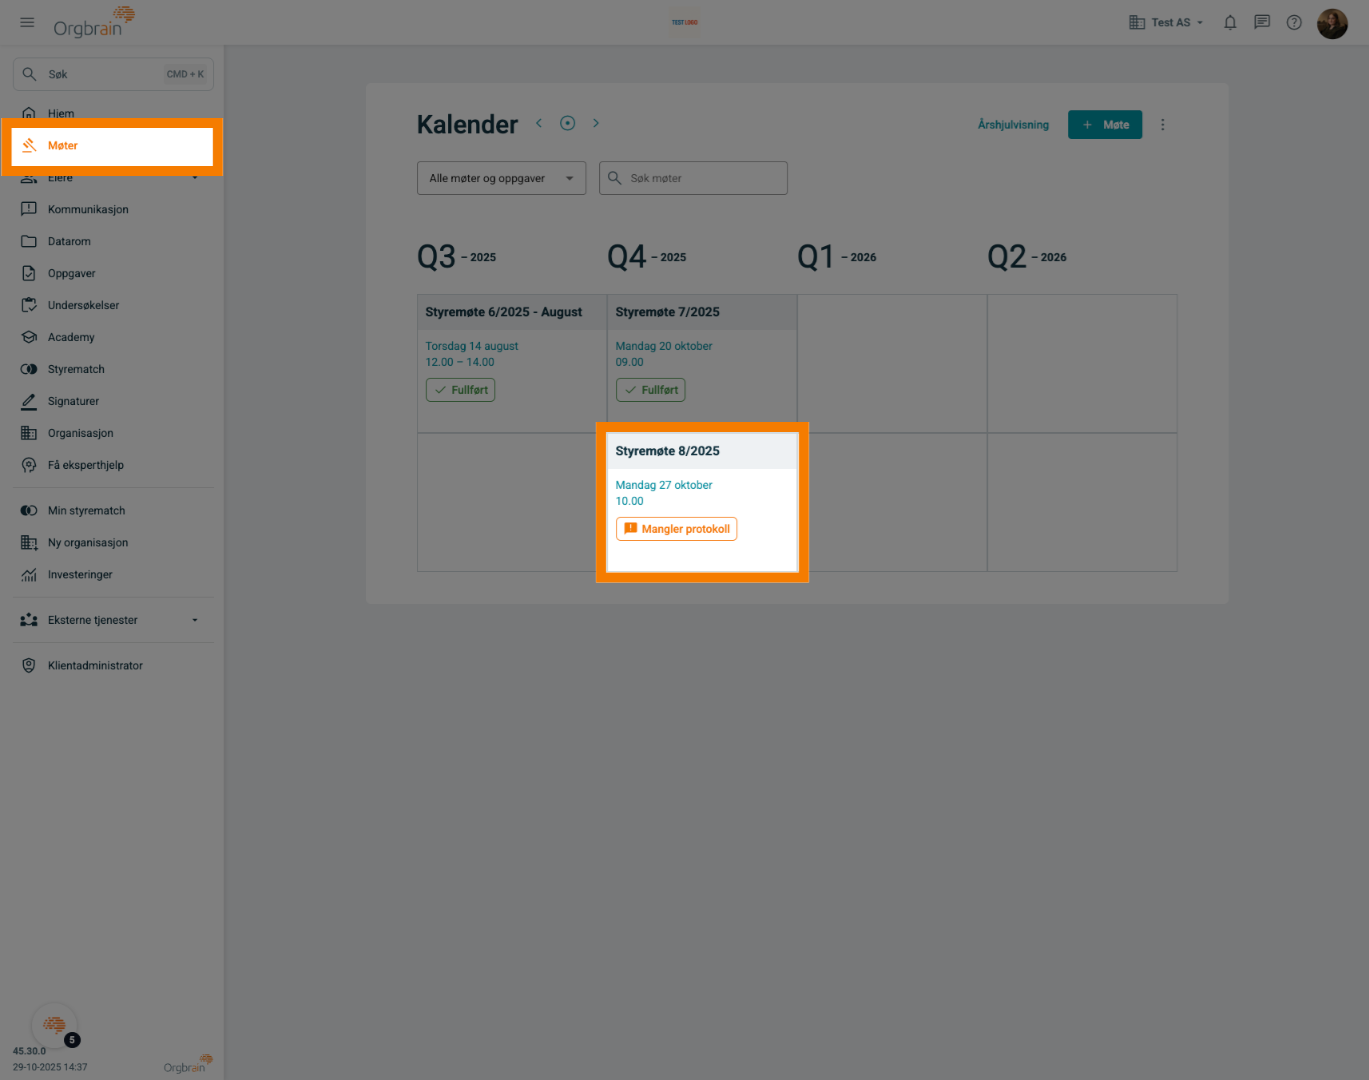Open the Alle møter og oppgaver filter
Screen dimensions: 1369x1080
click(x=501, y=178)
